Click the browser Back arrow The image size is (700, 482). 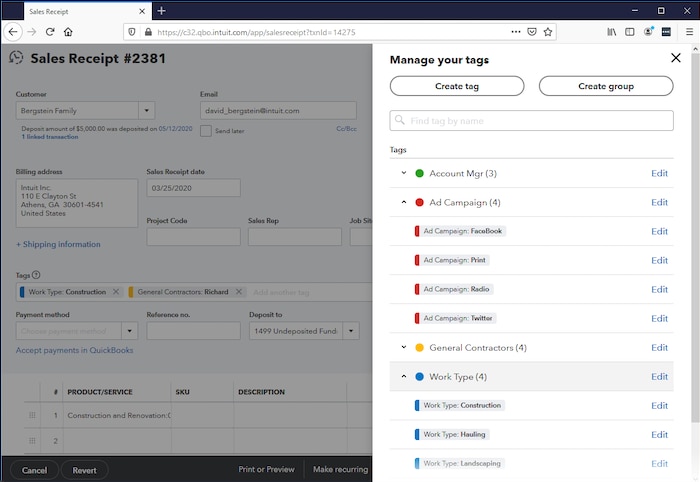point(13,32)
